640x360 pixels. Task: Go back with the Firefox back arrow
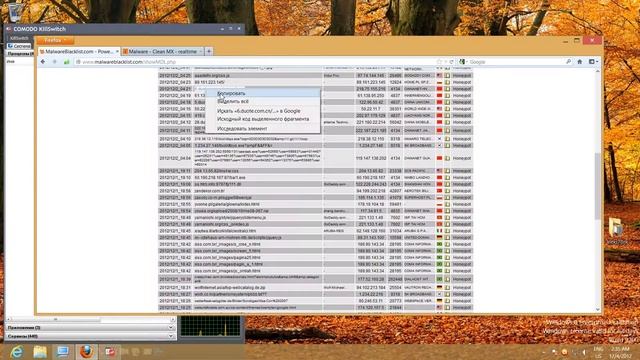click(x=43, y=62)
